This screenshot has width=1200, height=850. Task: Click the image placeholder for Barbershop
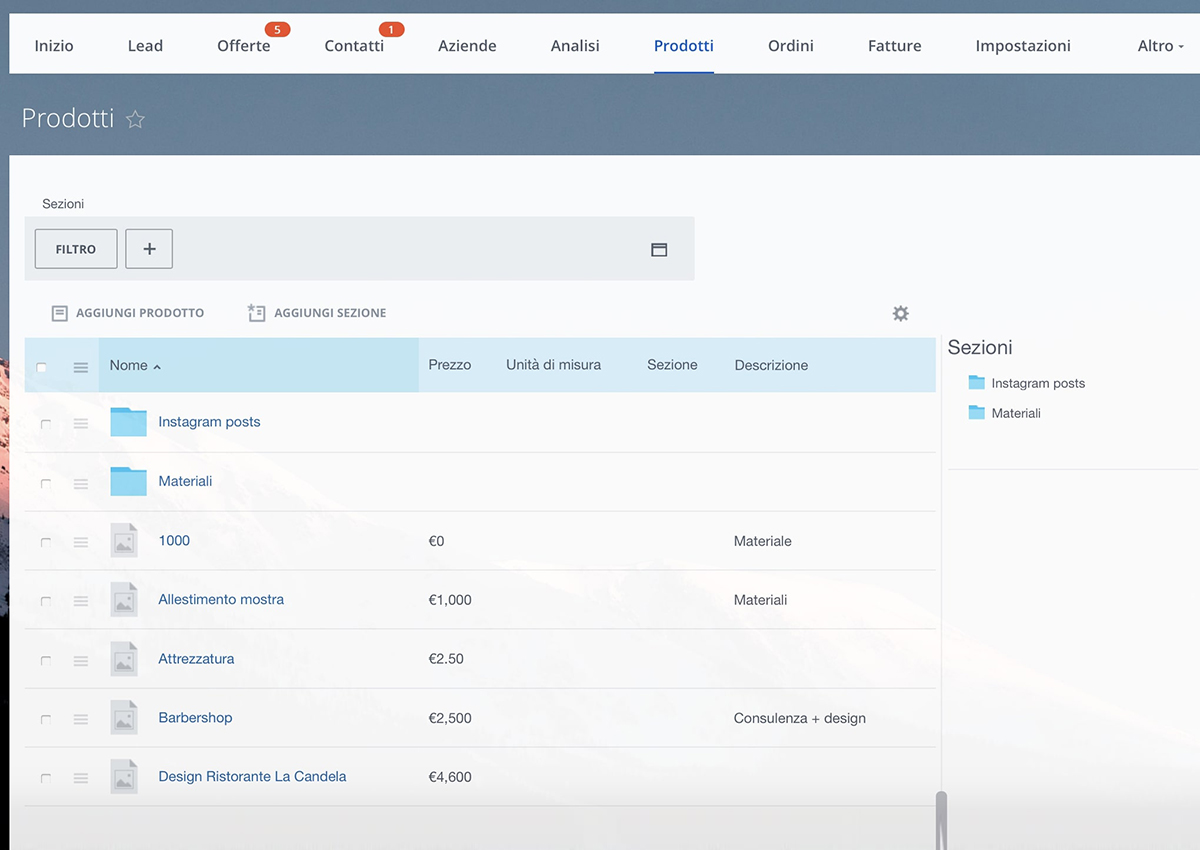124,718
